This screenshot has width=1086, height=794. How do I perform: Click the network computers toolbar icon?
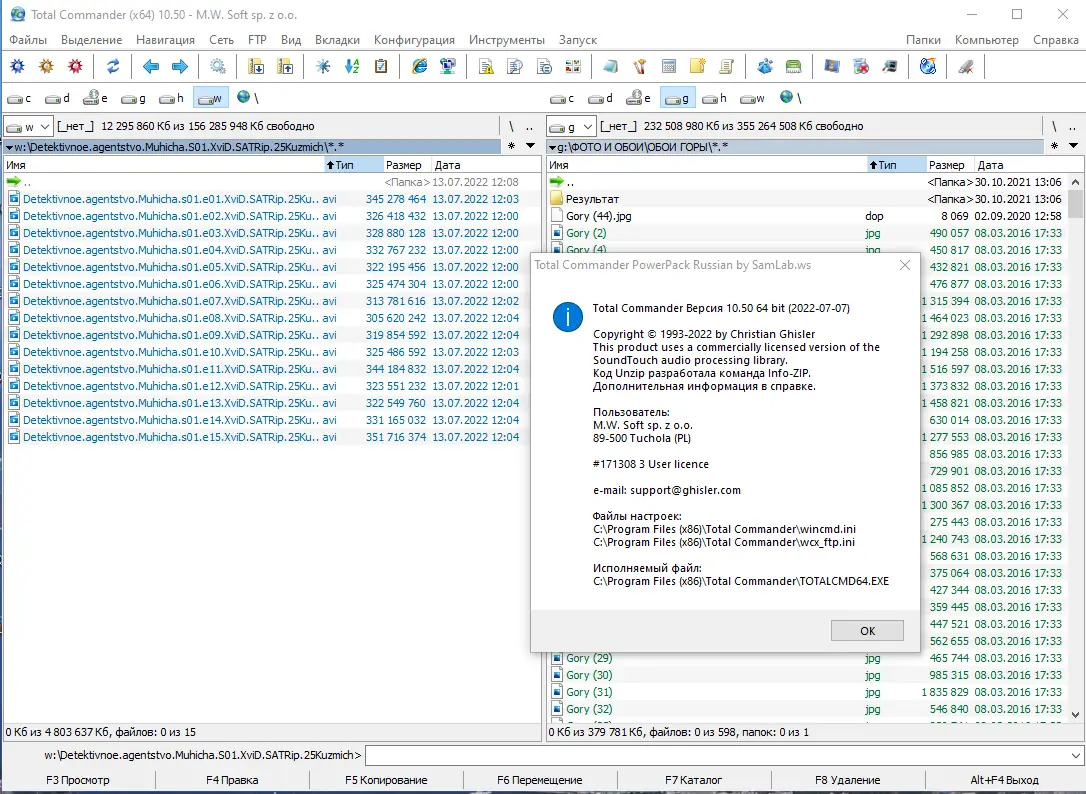pos(448,67)
